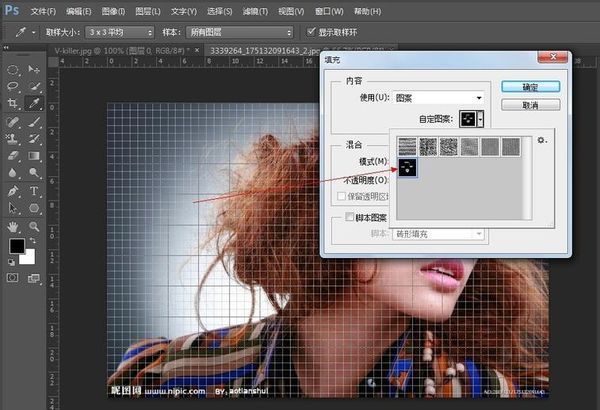Select the Hand tool
This screenshot has width=600, height=410.
(14, 226)
